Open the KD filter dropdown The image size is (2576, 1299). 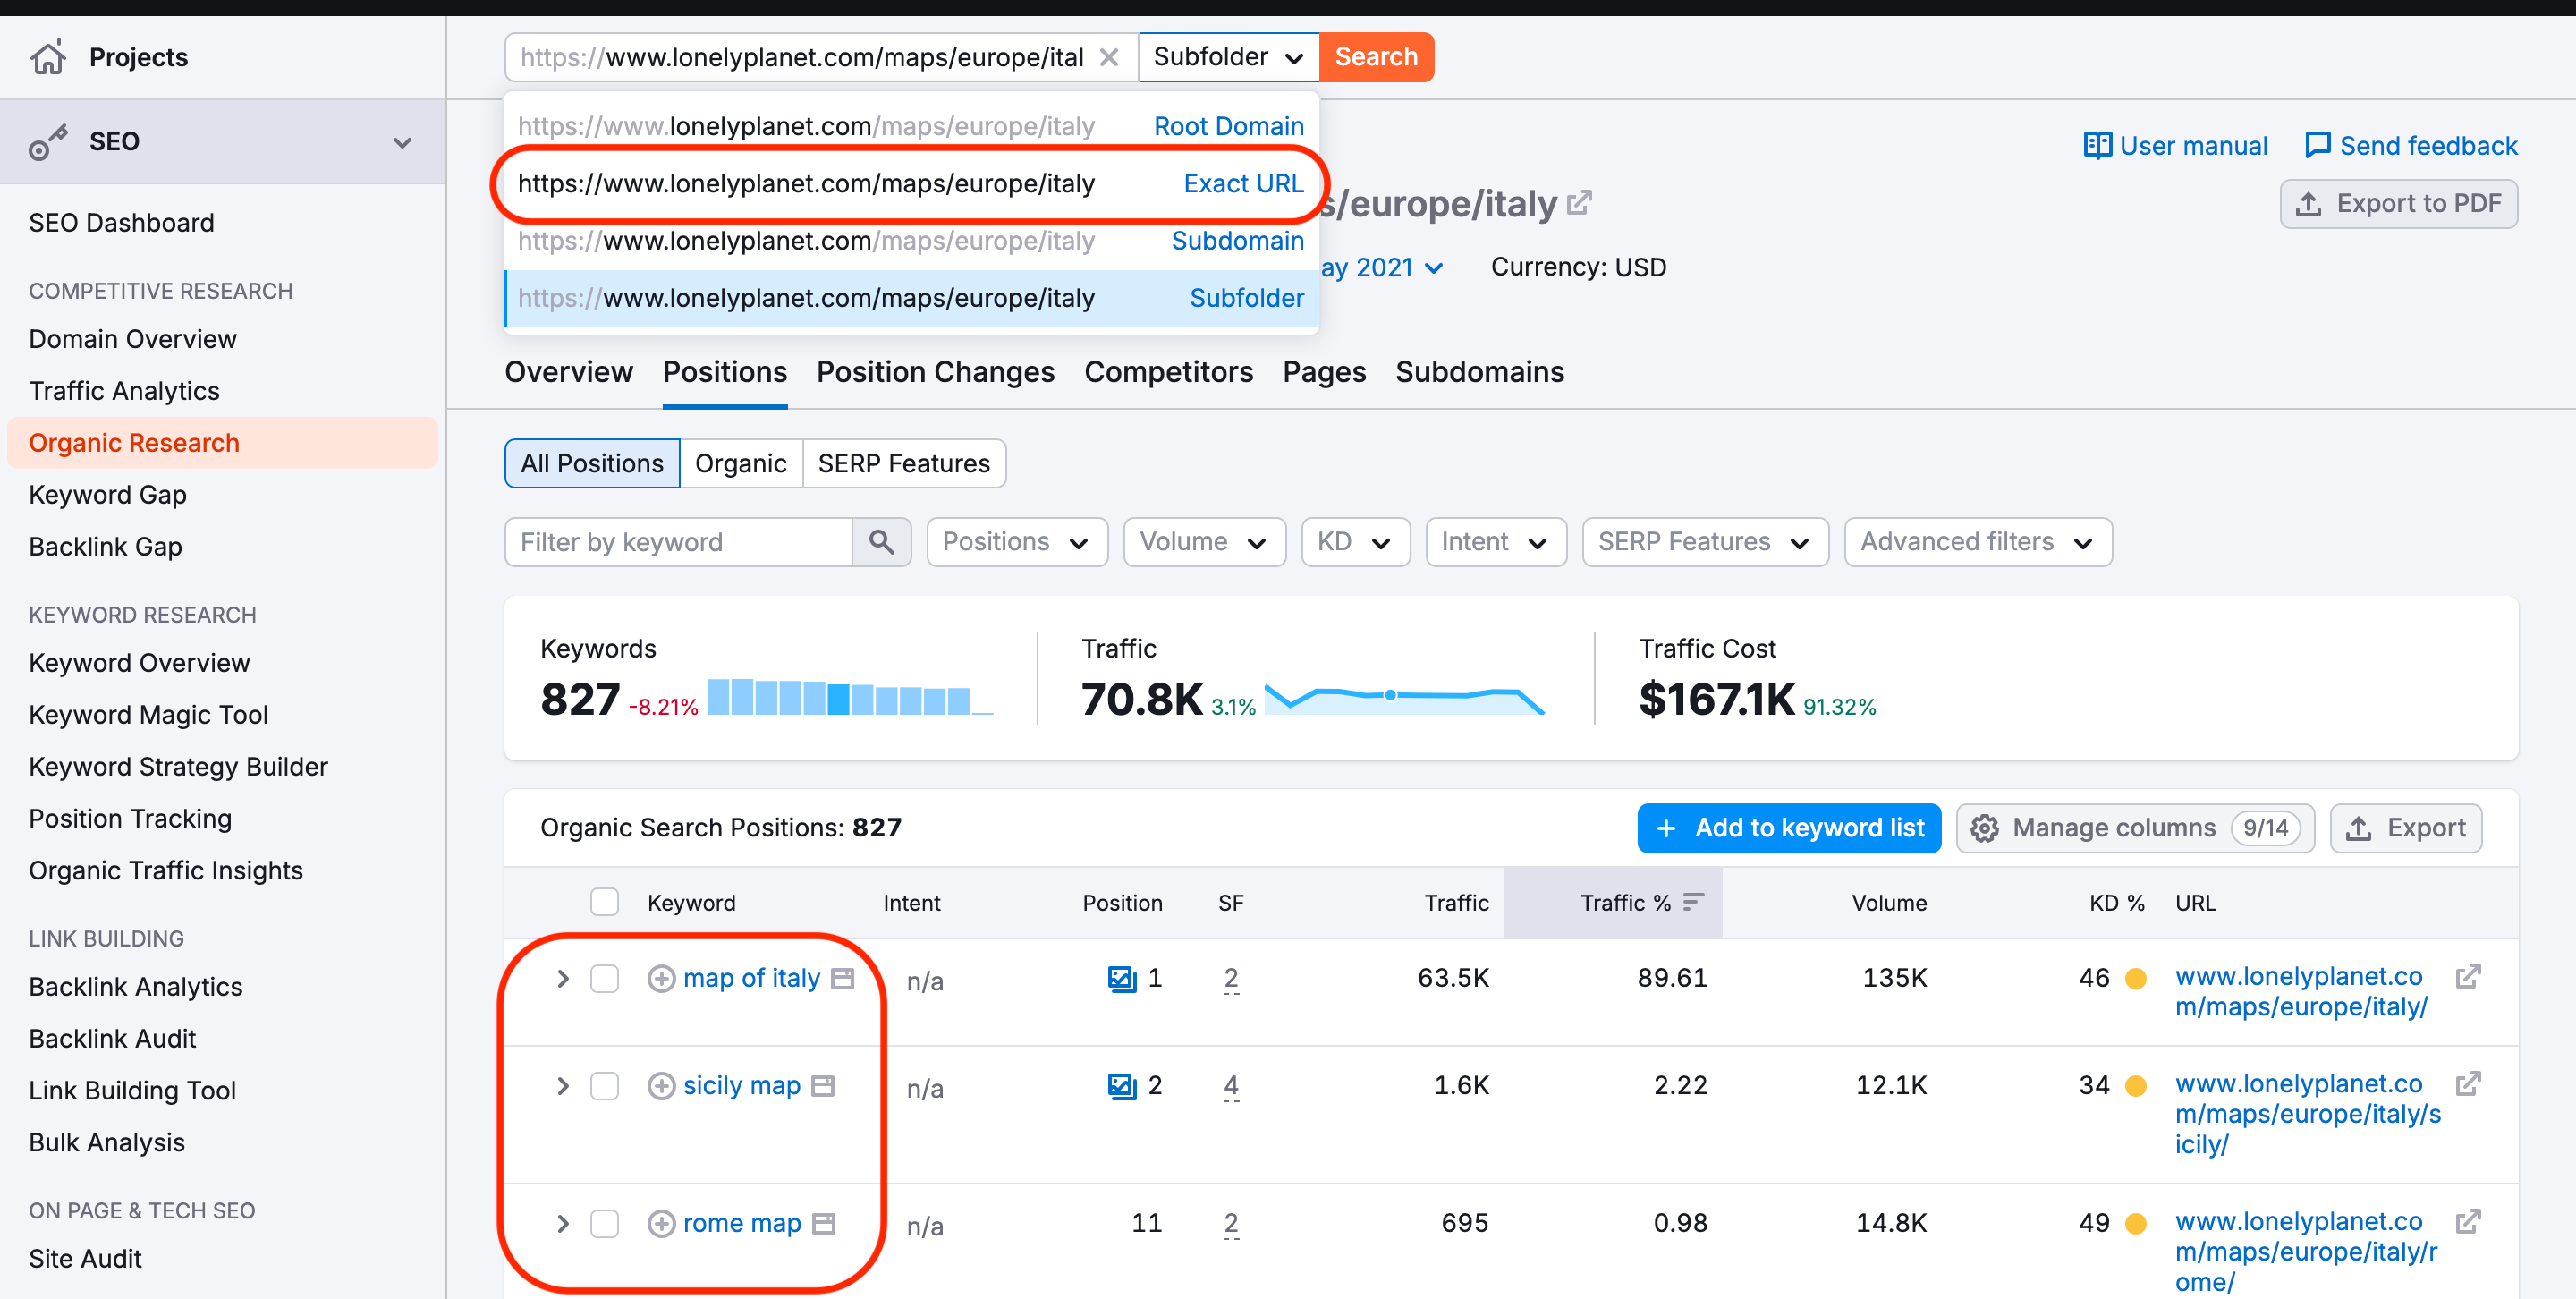1355,542
